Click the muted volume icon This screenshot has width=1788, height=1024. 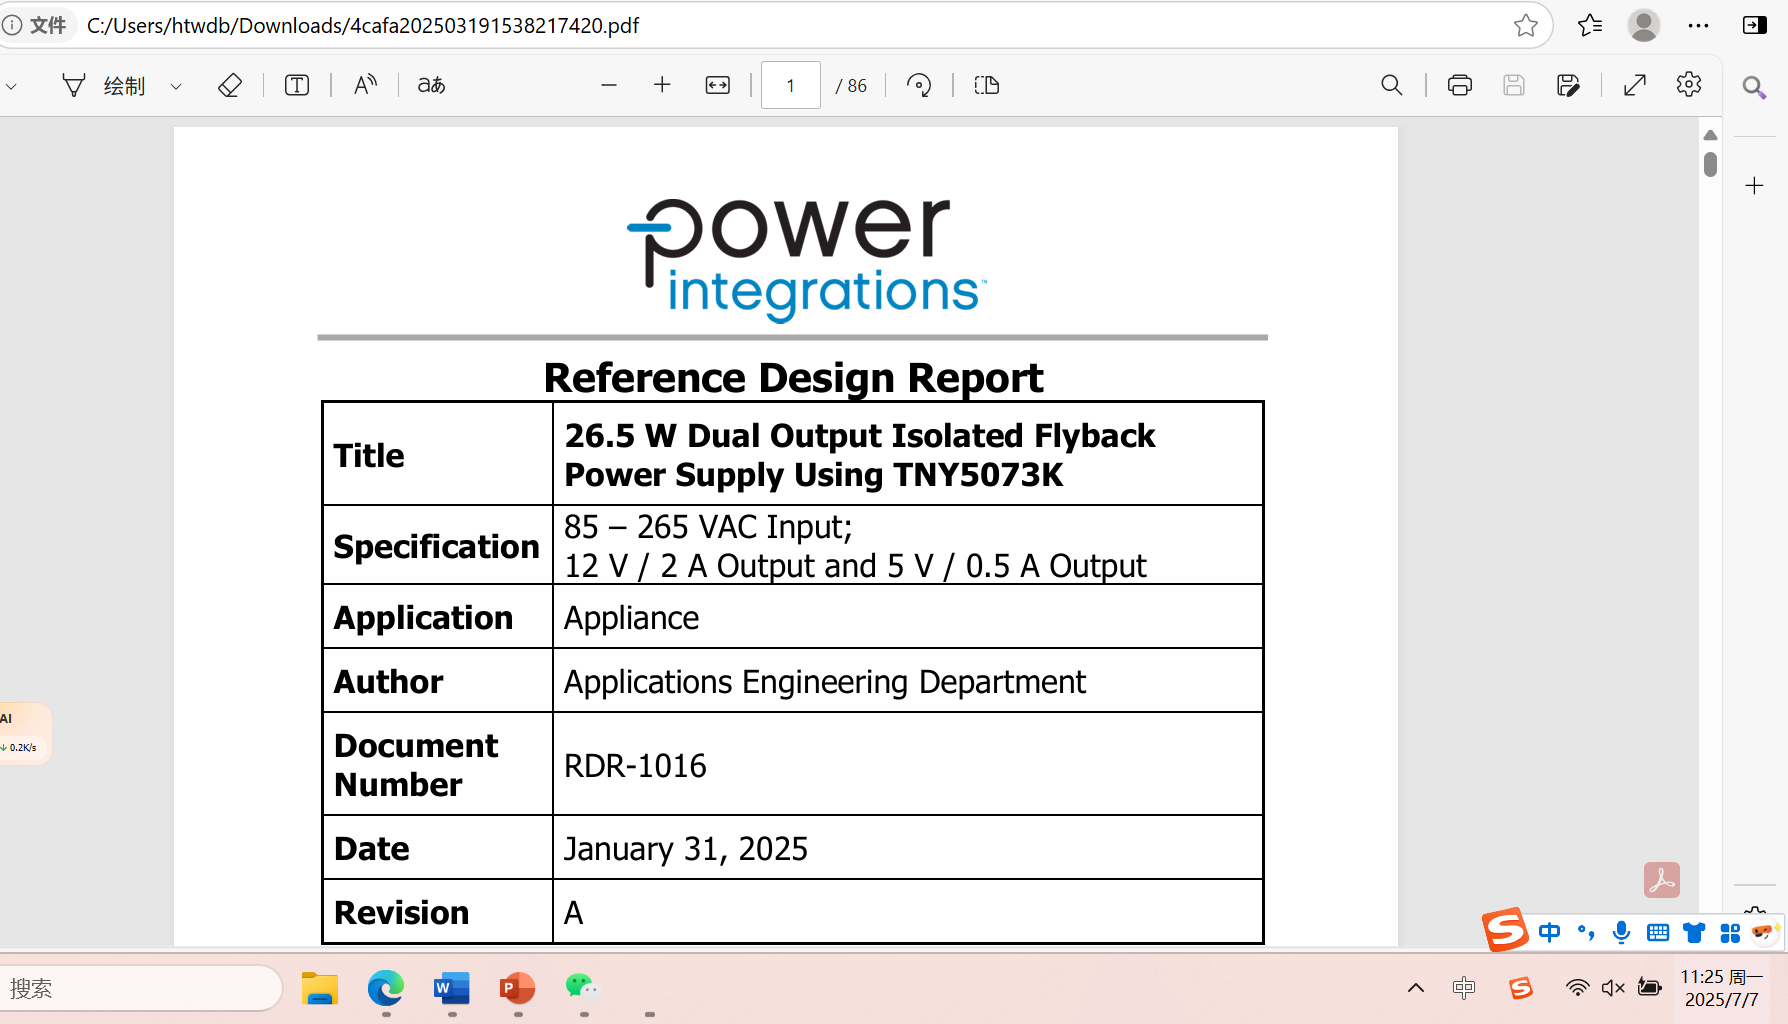[1613, 988]
